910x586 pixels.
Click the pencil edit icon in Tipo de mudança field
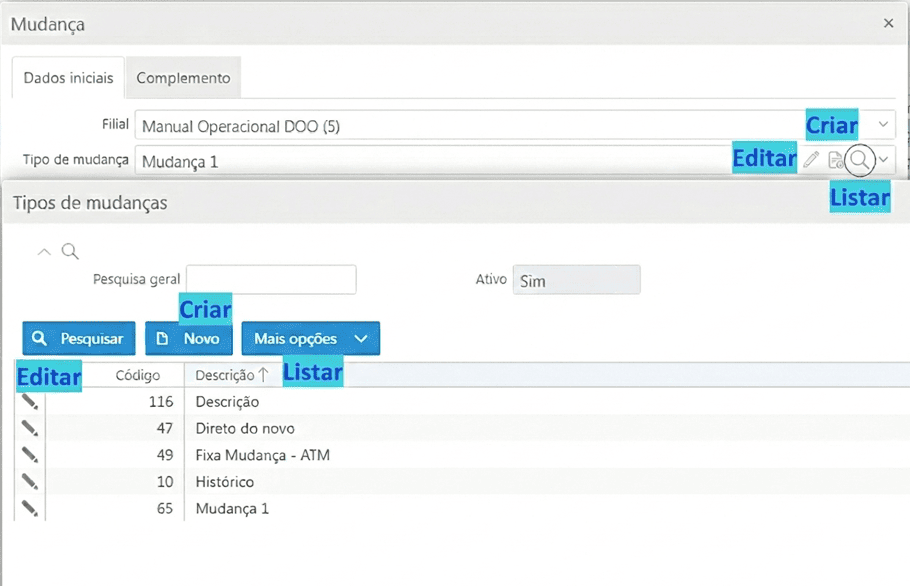(x=811, y=160)
